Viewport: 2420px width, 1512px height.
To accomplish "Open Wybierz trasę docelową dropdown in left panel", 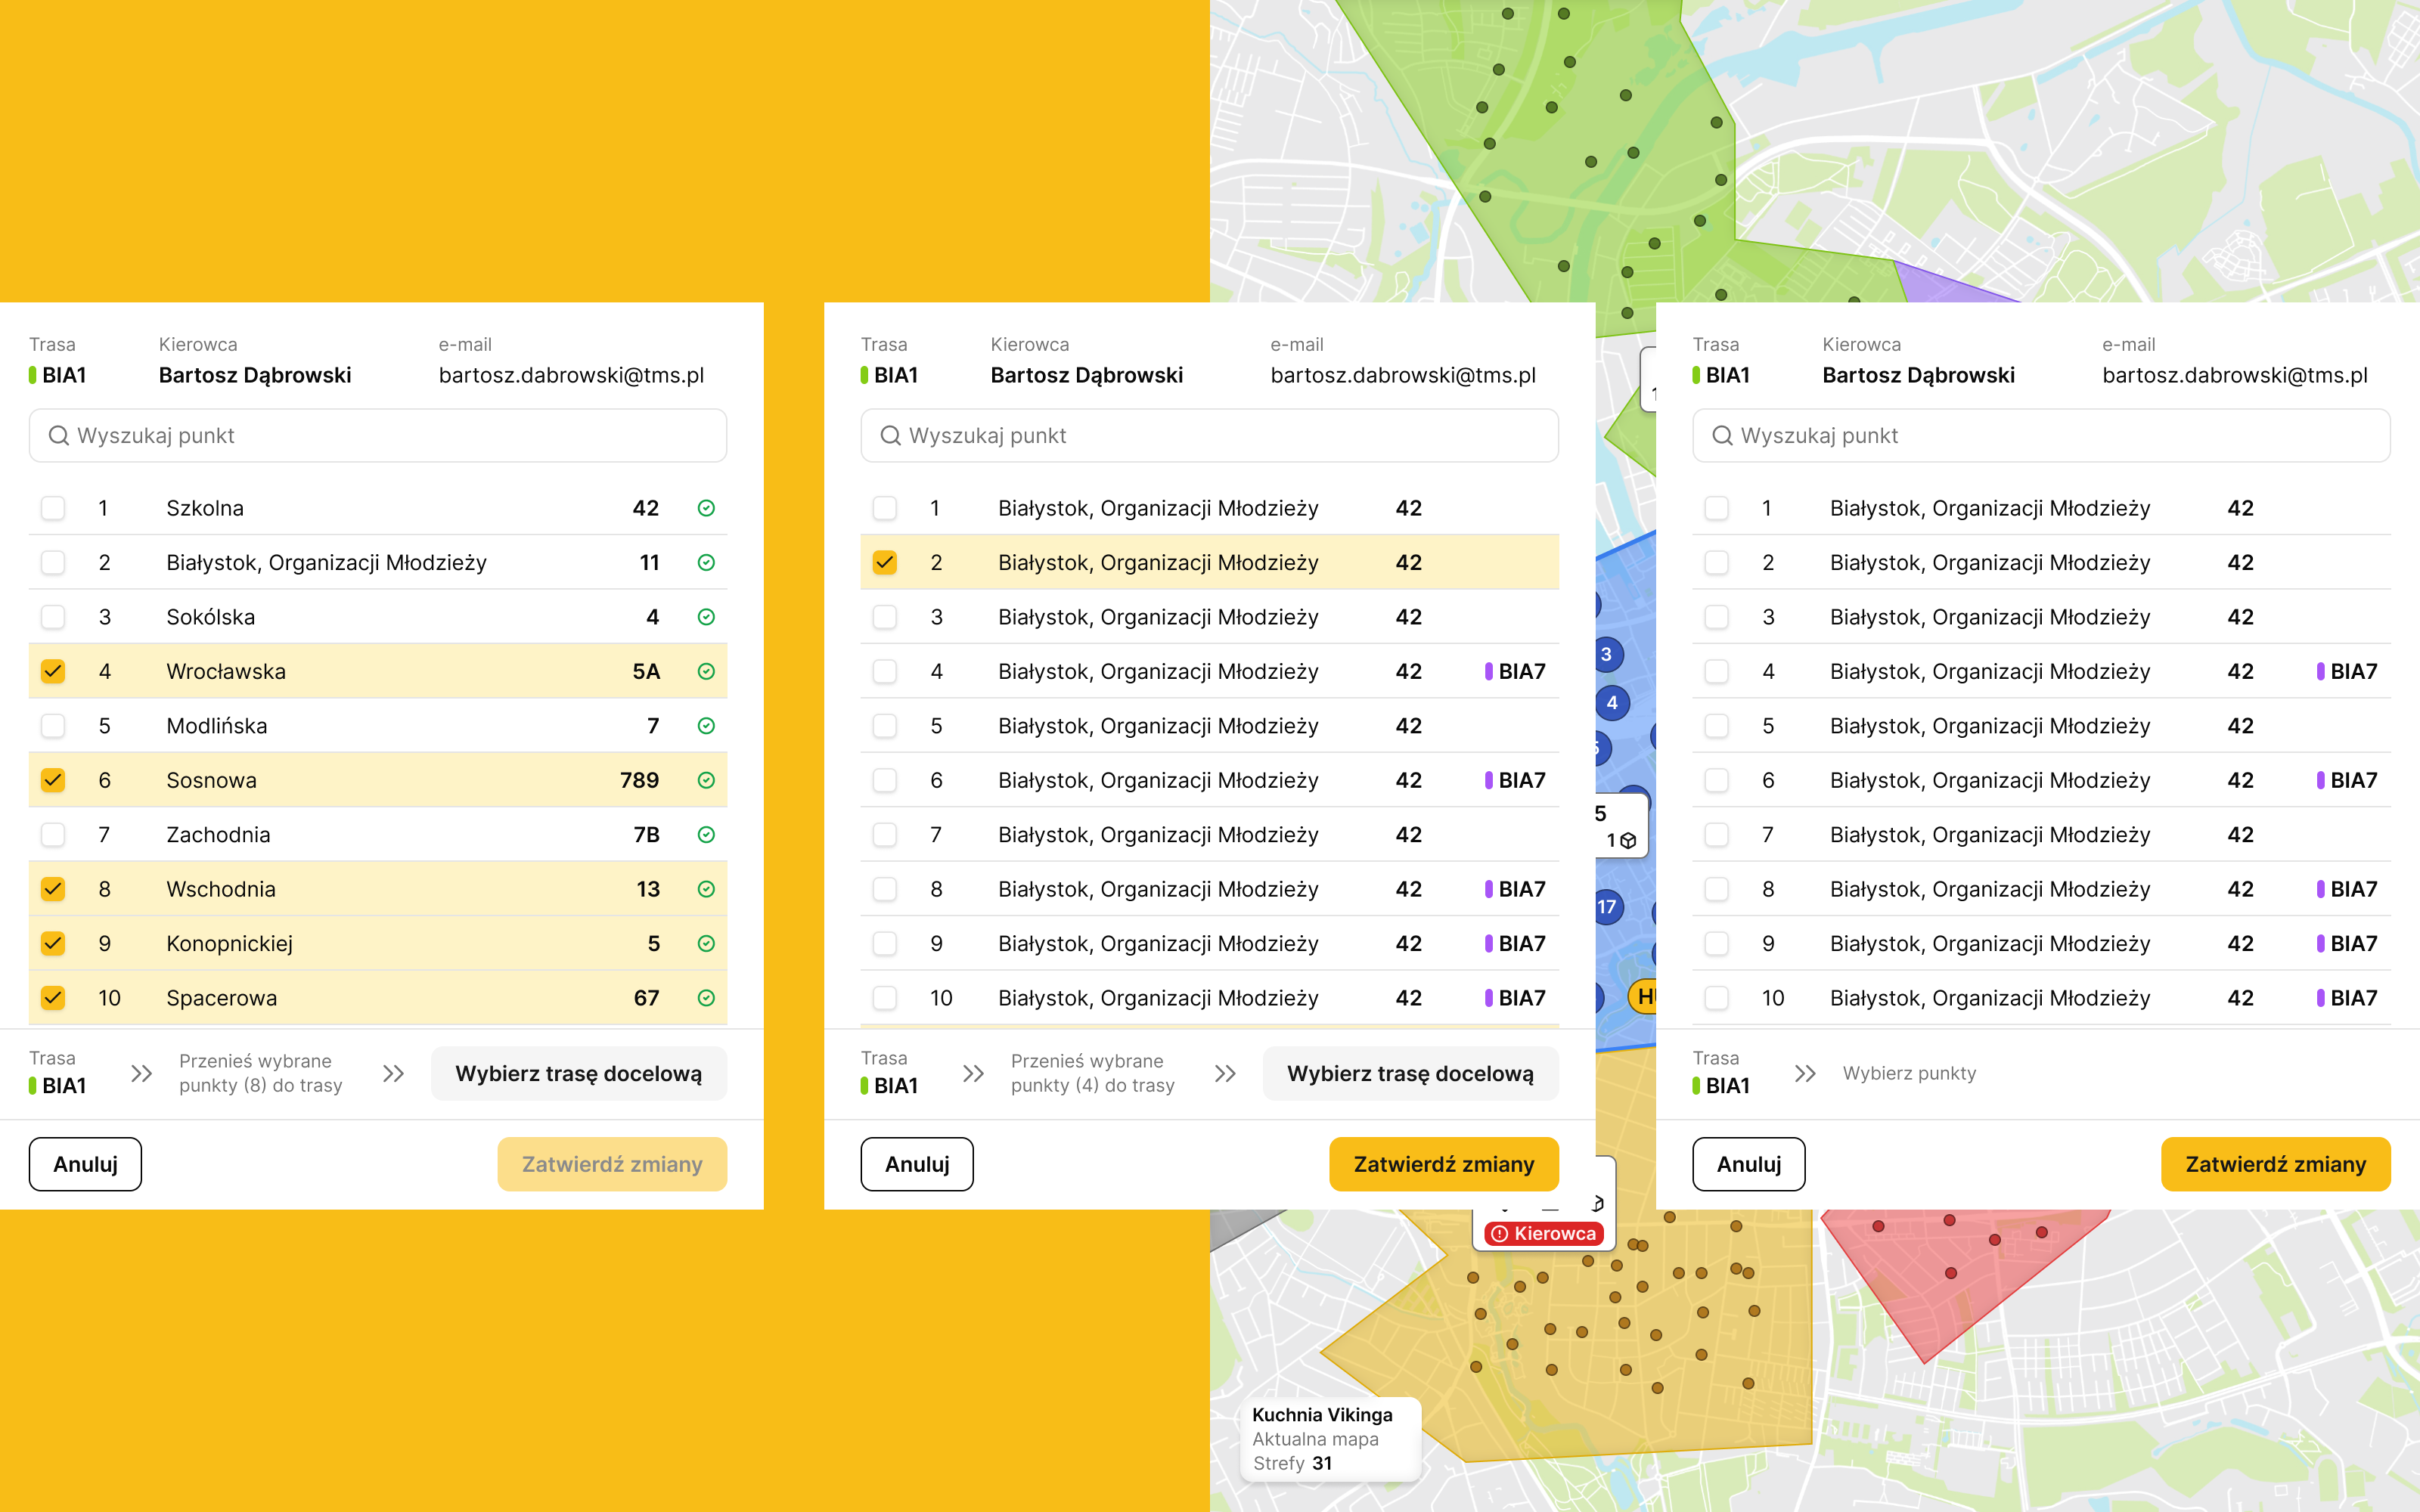I will pyautogui.click(x=579, y=1074).
